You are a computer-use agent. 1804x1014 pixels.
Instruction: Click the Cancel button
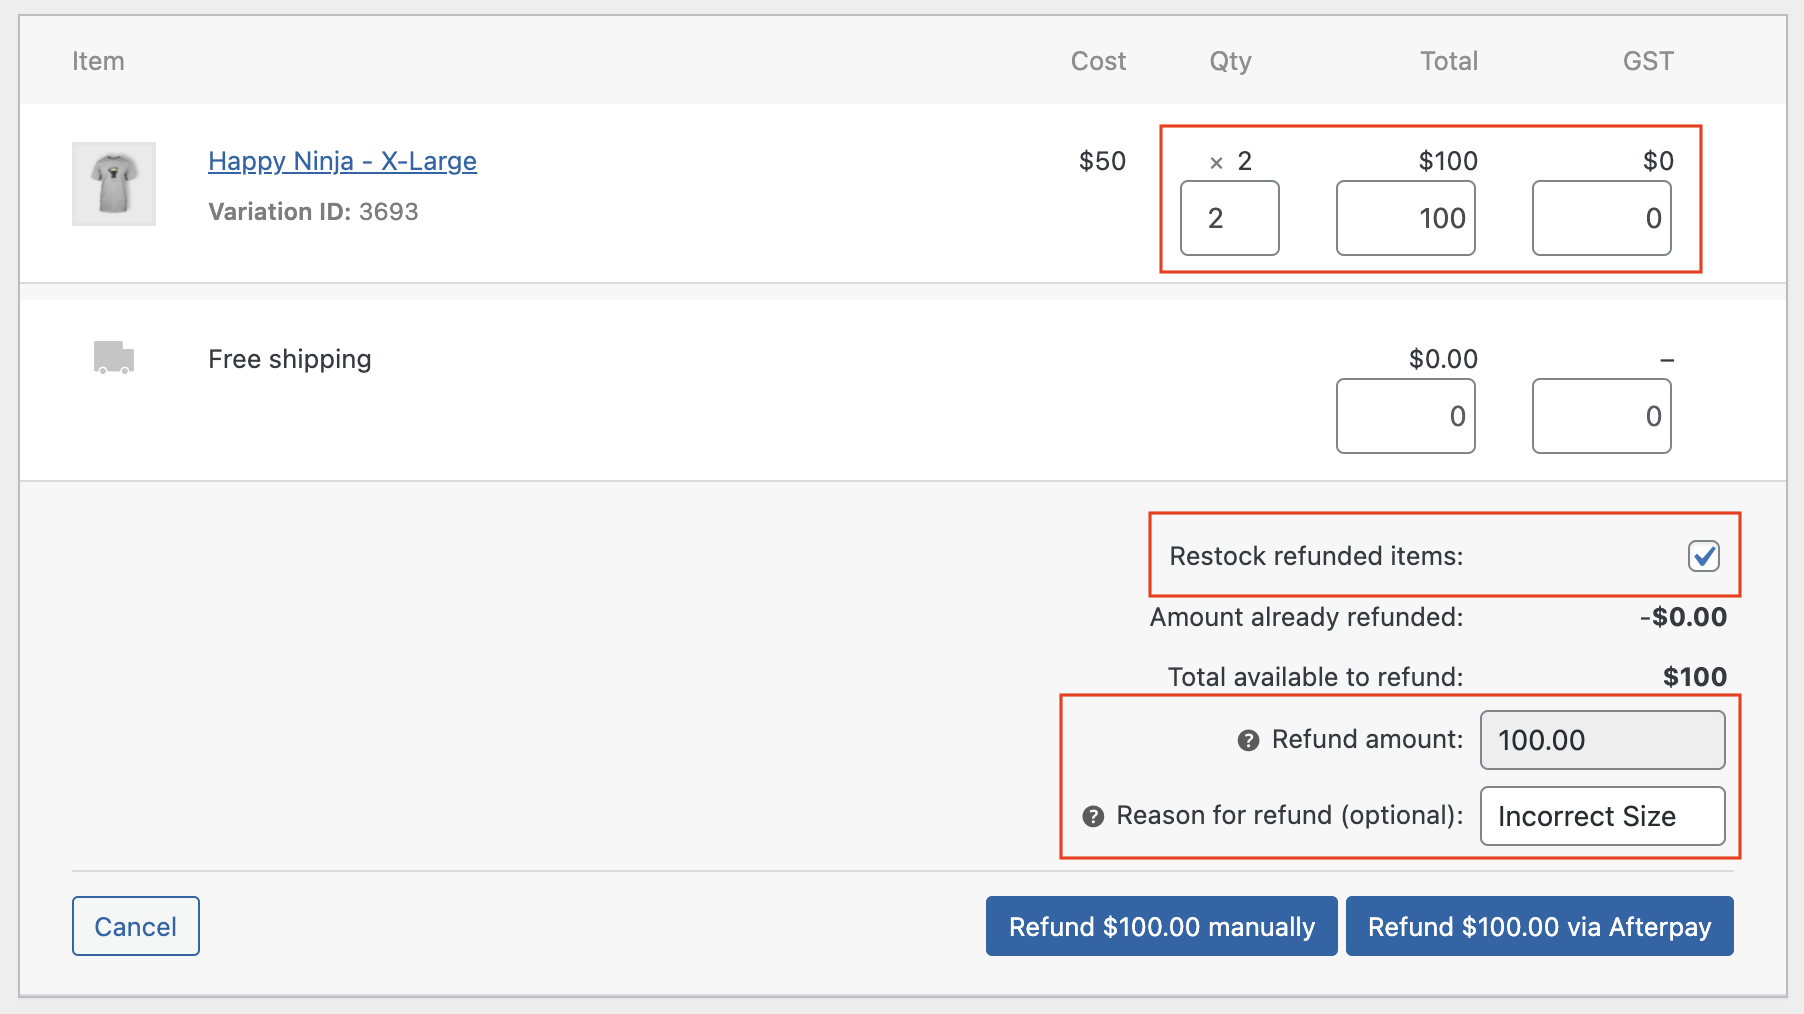[136, 926]
